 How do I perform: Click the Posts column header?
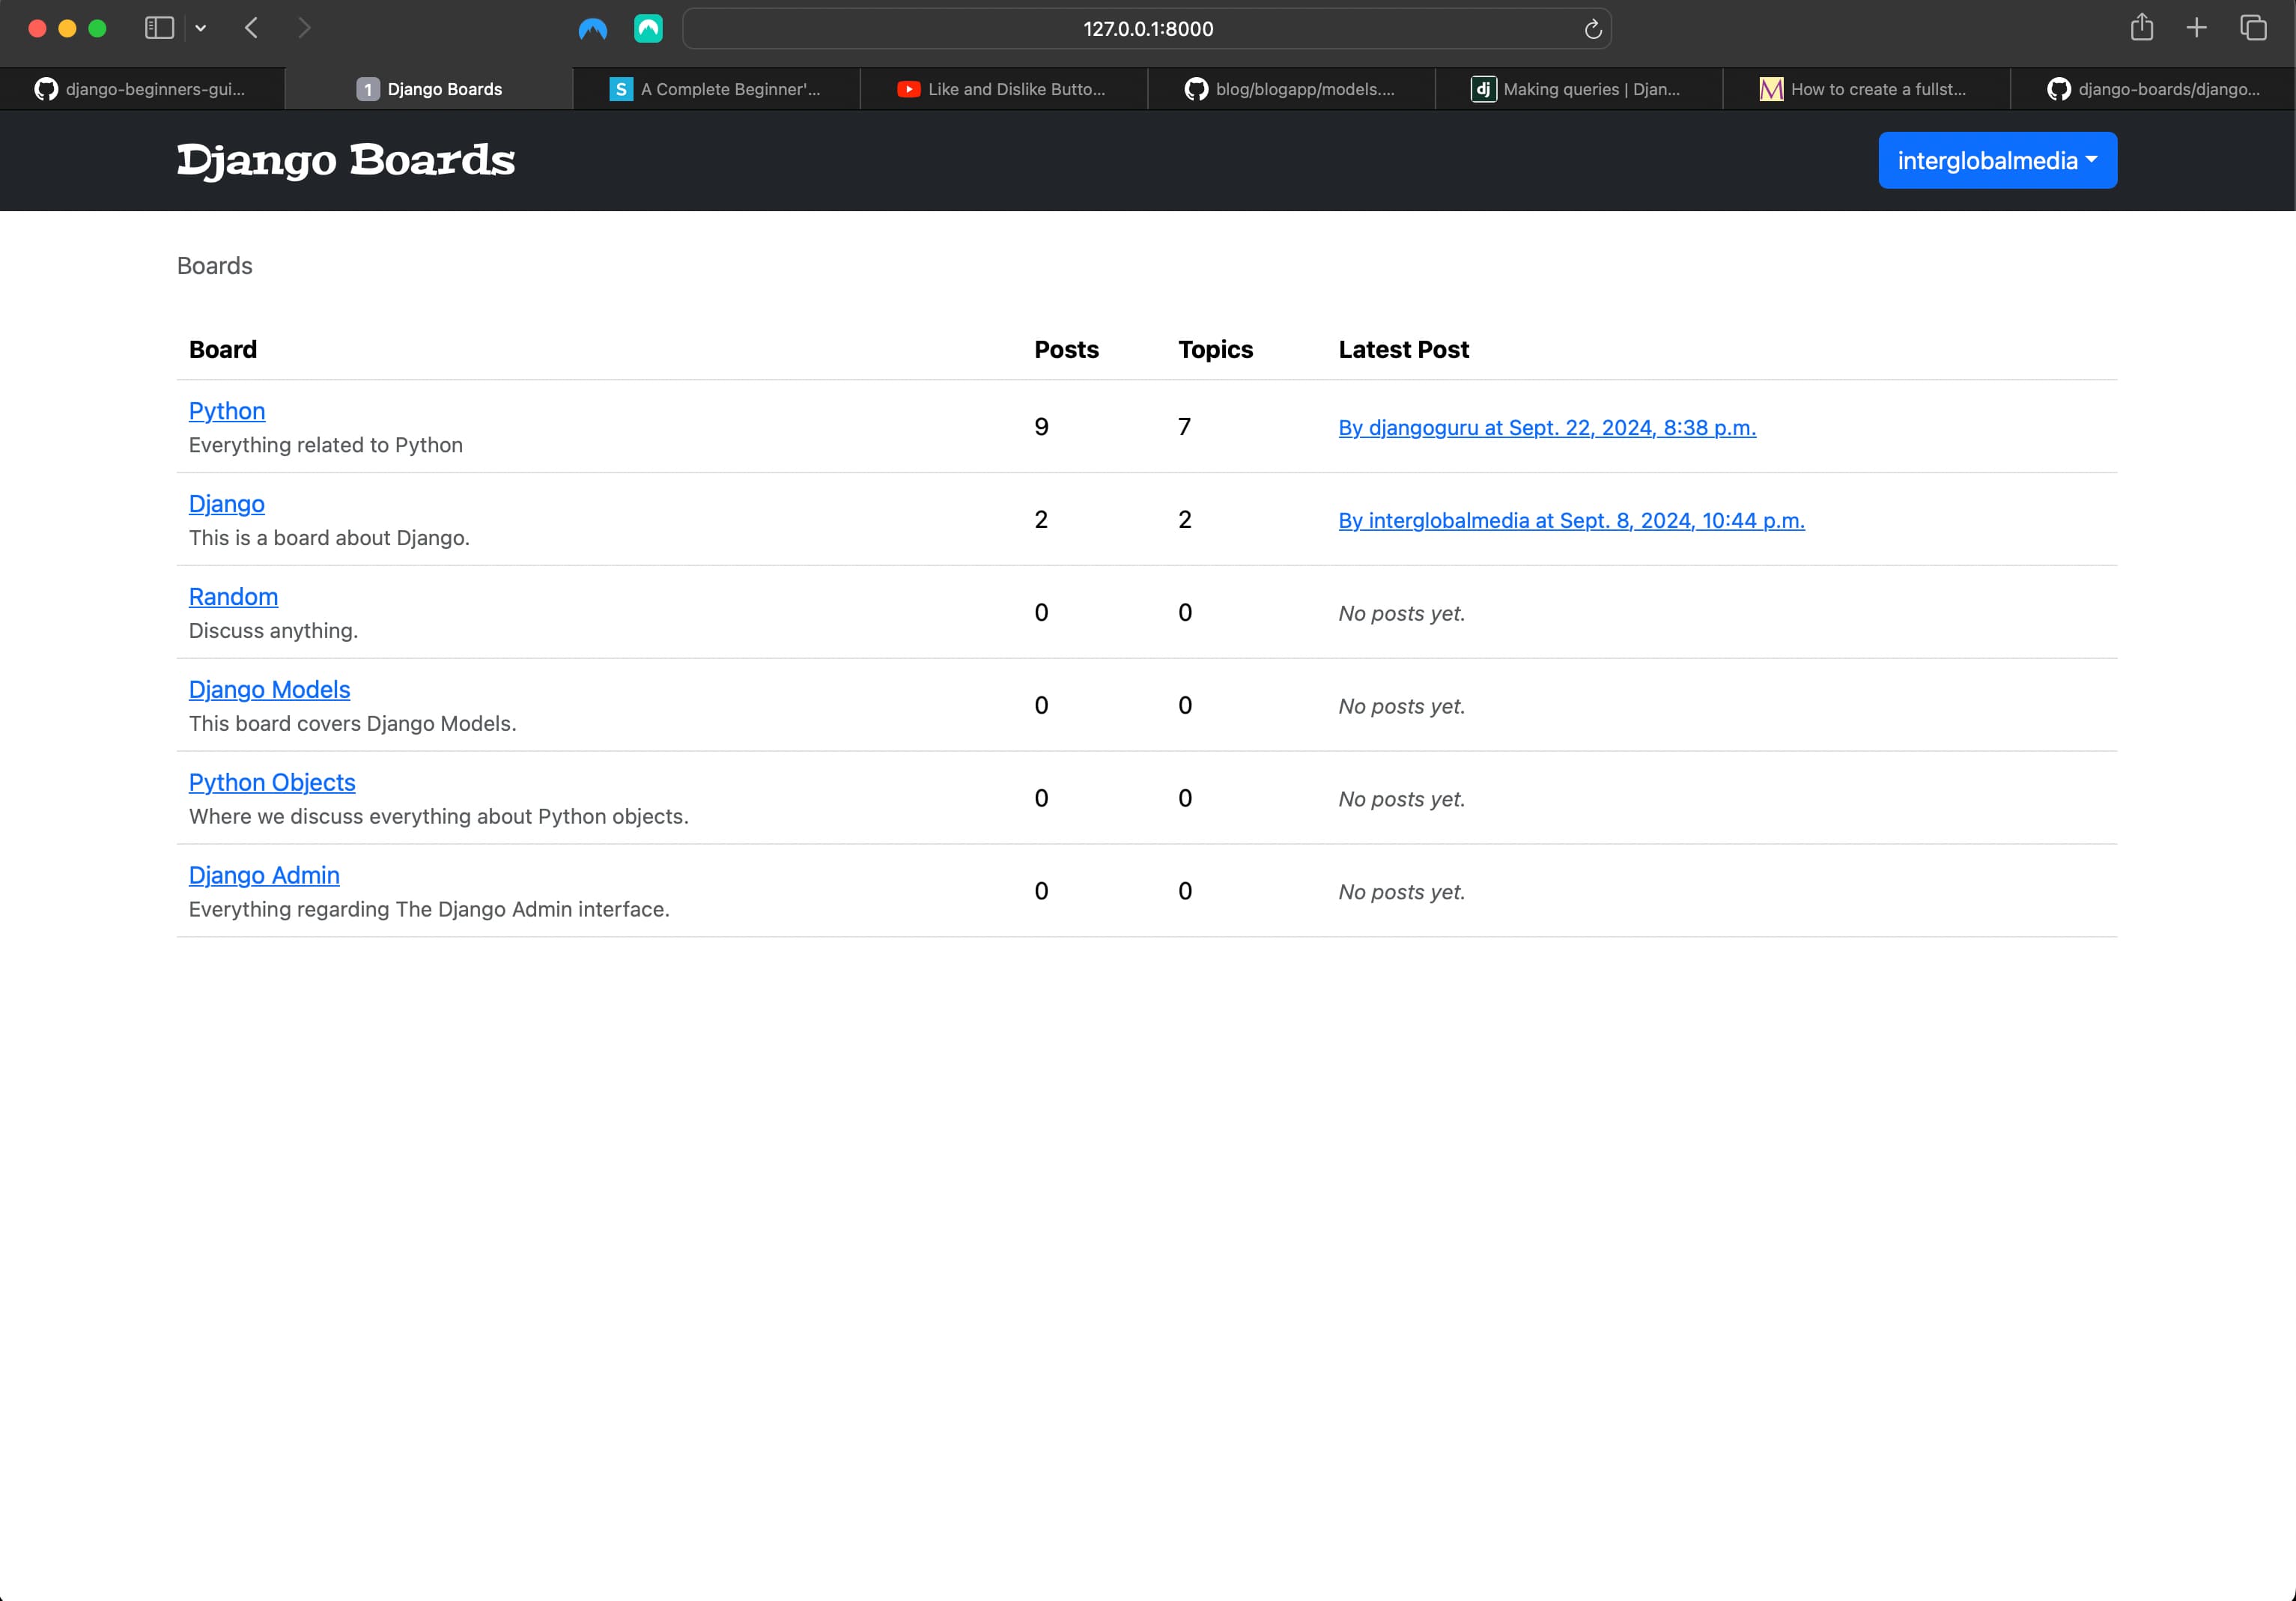(1066, 350)
